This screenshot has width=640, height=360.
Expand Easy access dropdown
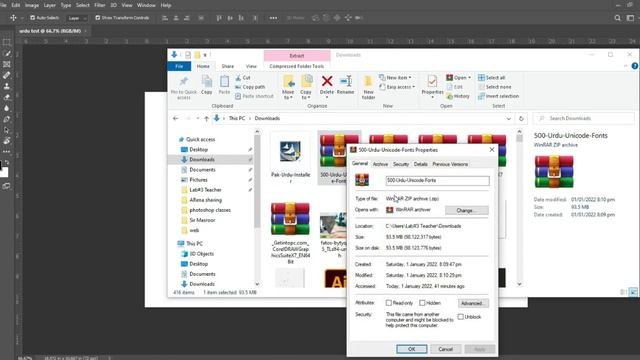click(397, 87)
